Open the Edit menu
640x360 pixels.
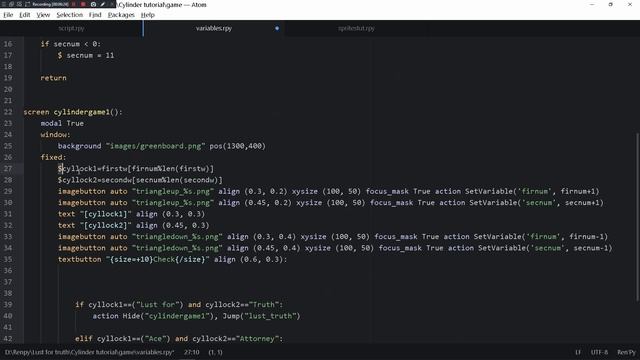[x=24, y=15]
